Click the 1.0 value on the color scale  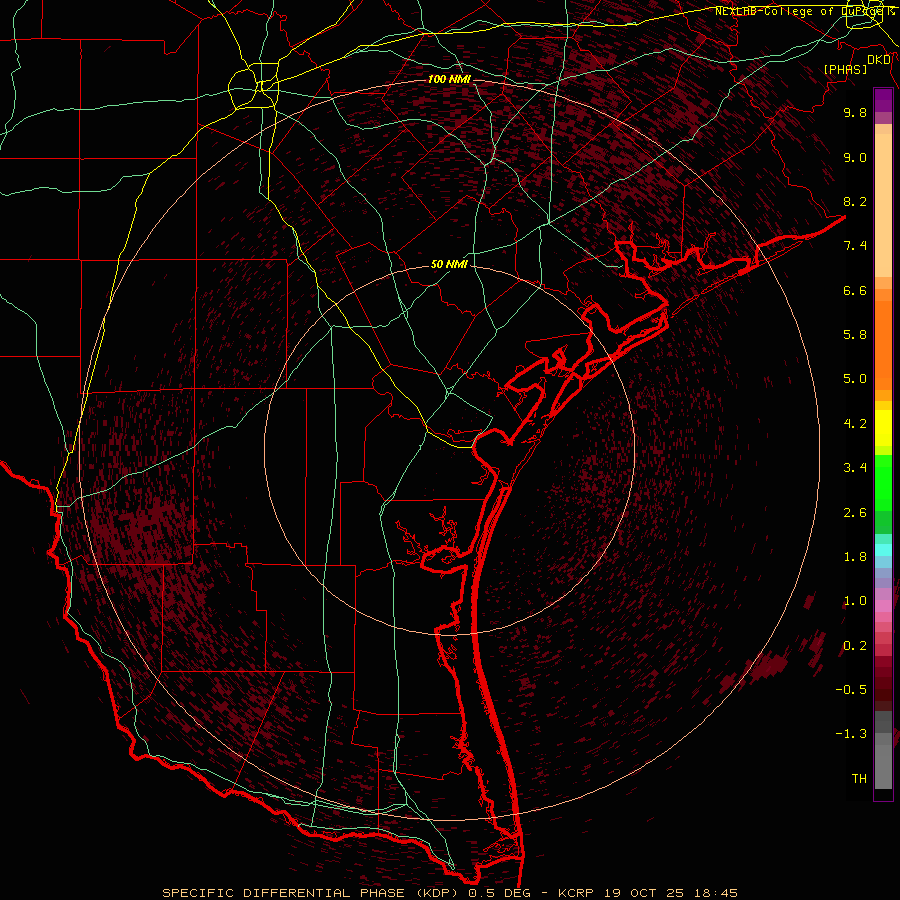click(855, 601)
